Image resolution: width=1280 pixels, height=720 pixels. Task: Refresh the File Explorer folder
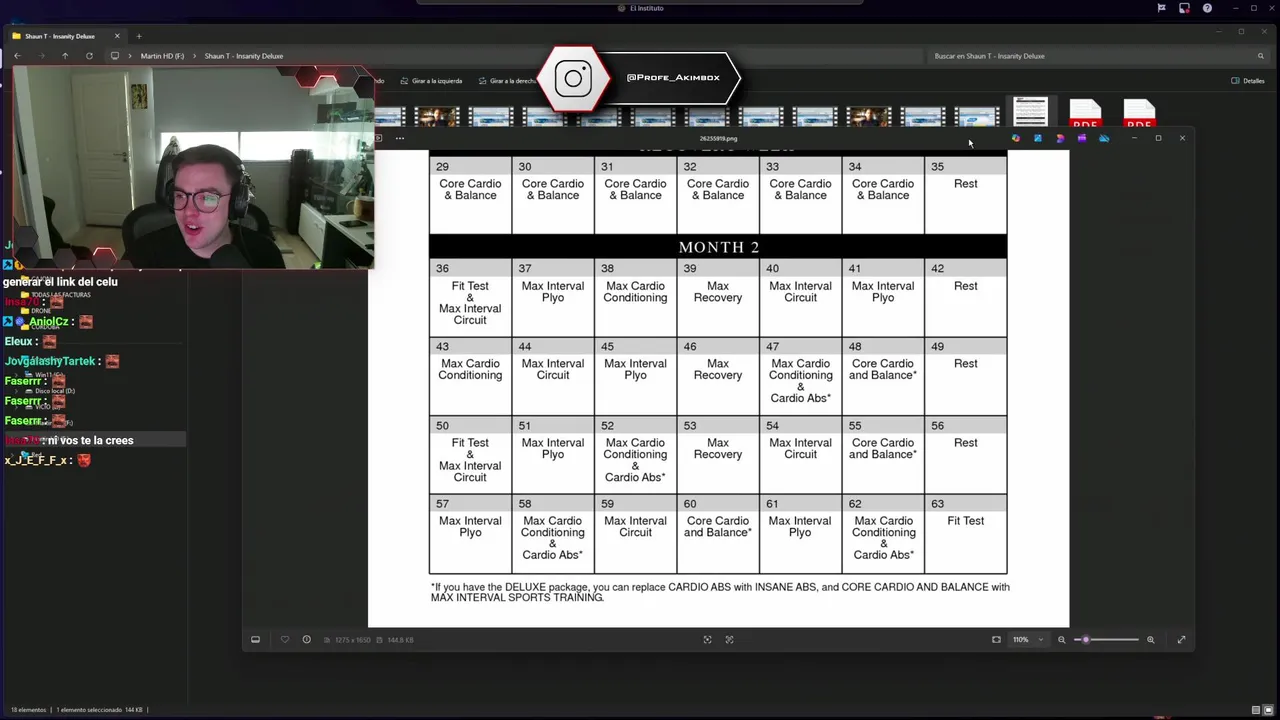click(x=89, y=56)
